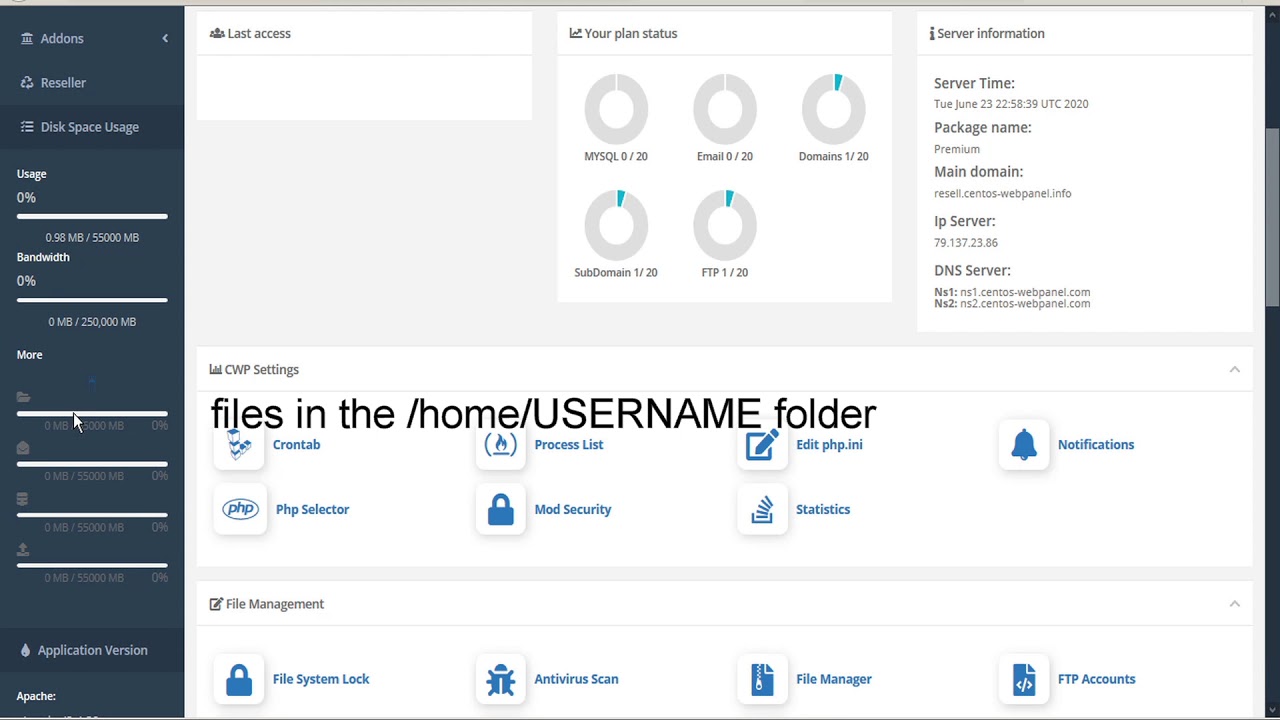The height and width of the screenshot is (720, 1280).
Task: Open the File Manager link
Action: [834, 679]
